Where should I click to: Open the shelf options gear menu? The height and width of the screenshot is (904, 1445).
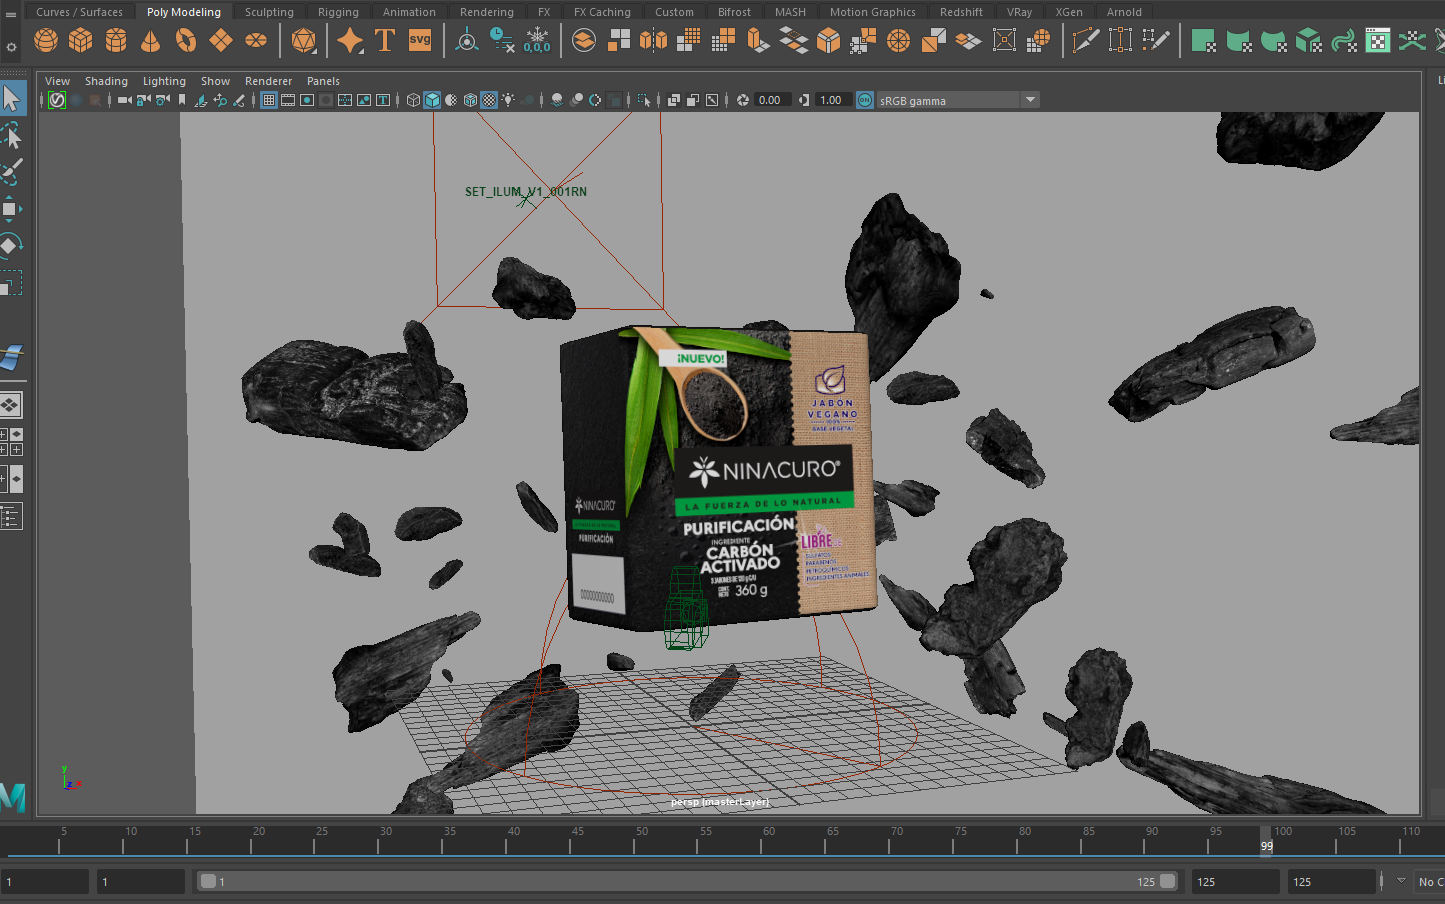pyautogui.click(x=11, y=47)
